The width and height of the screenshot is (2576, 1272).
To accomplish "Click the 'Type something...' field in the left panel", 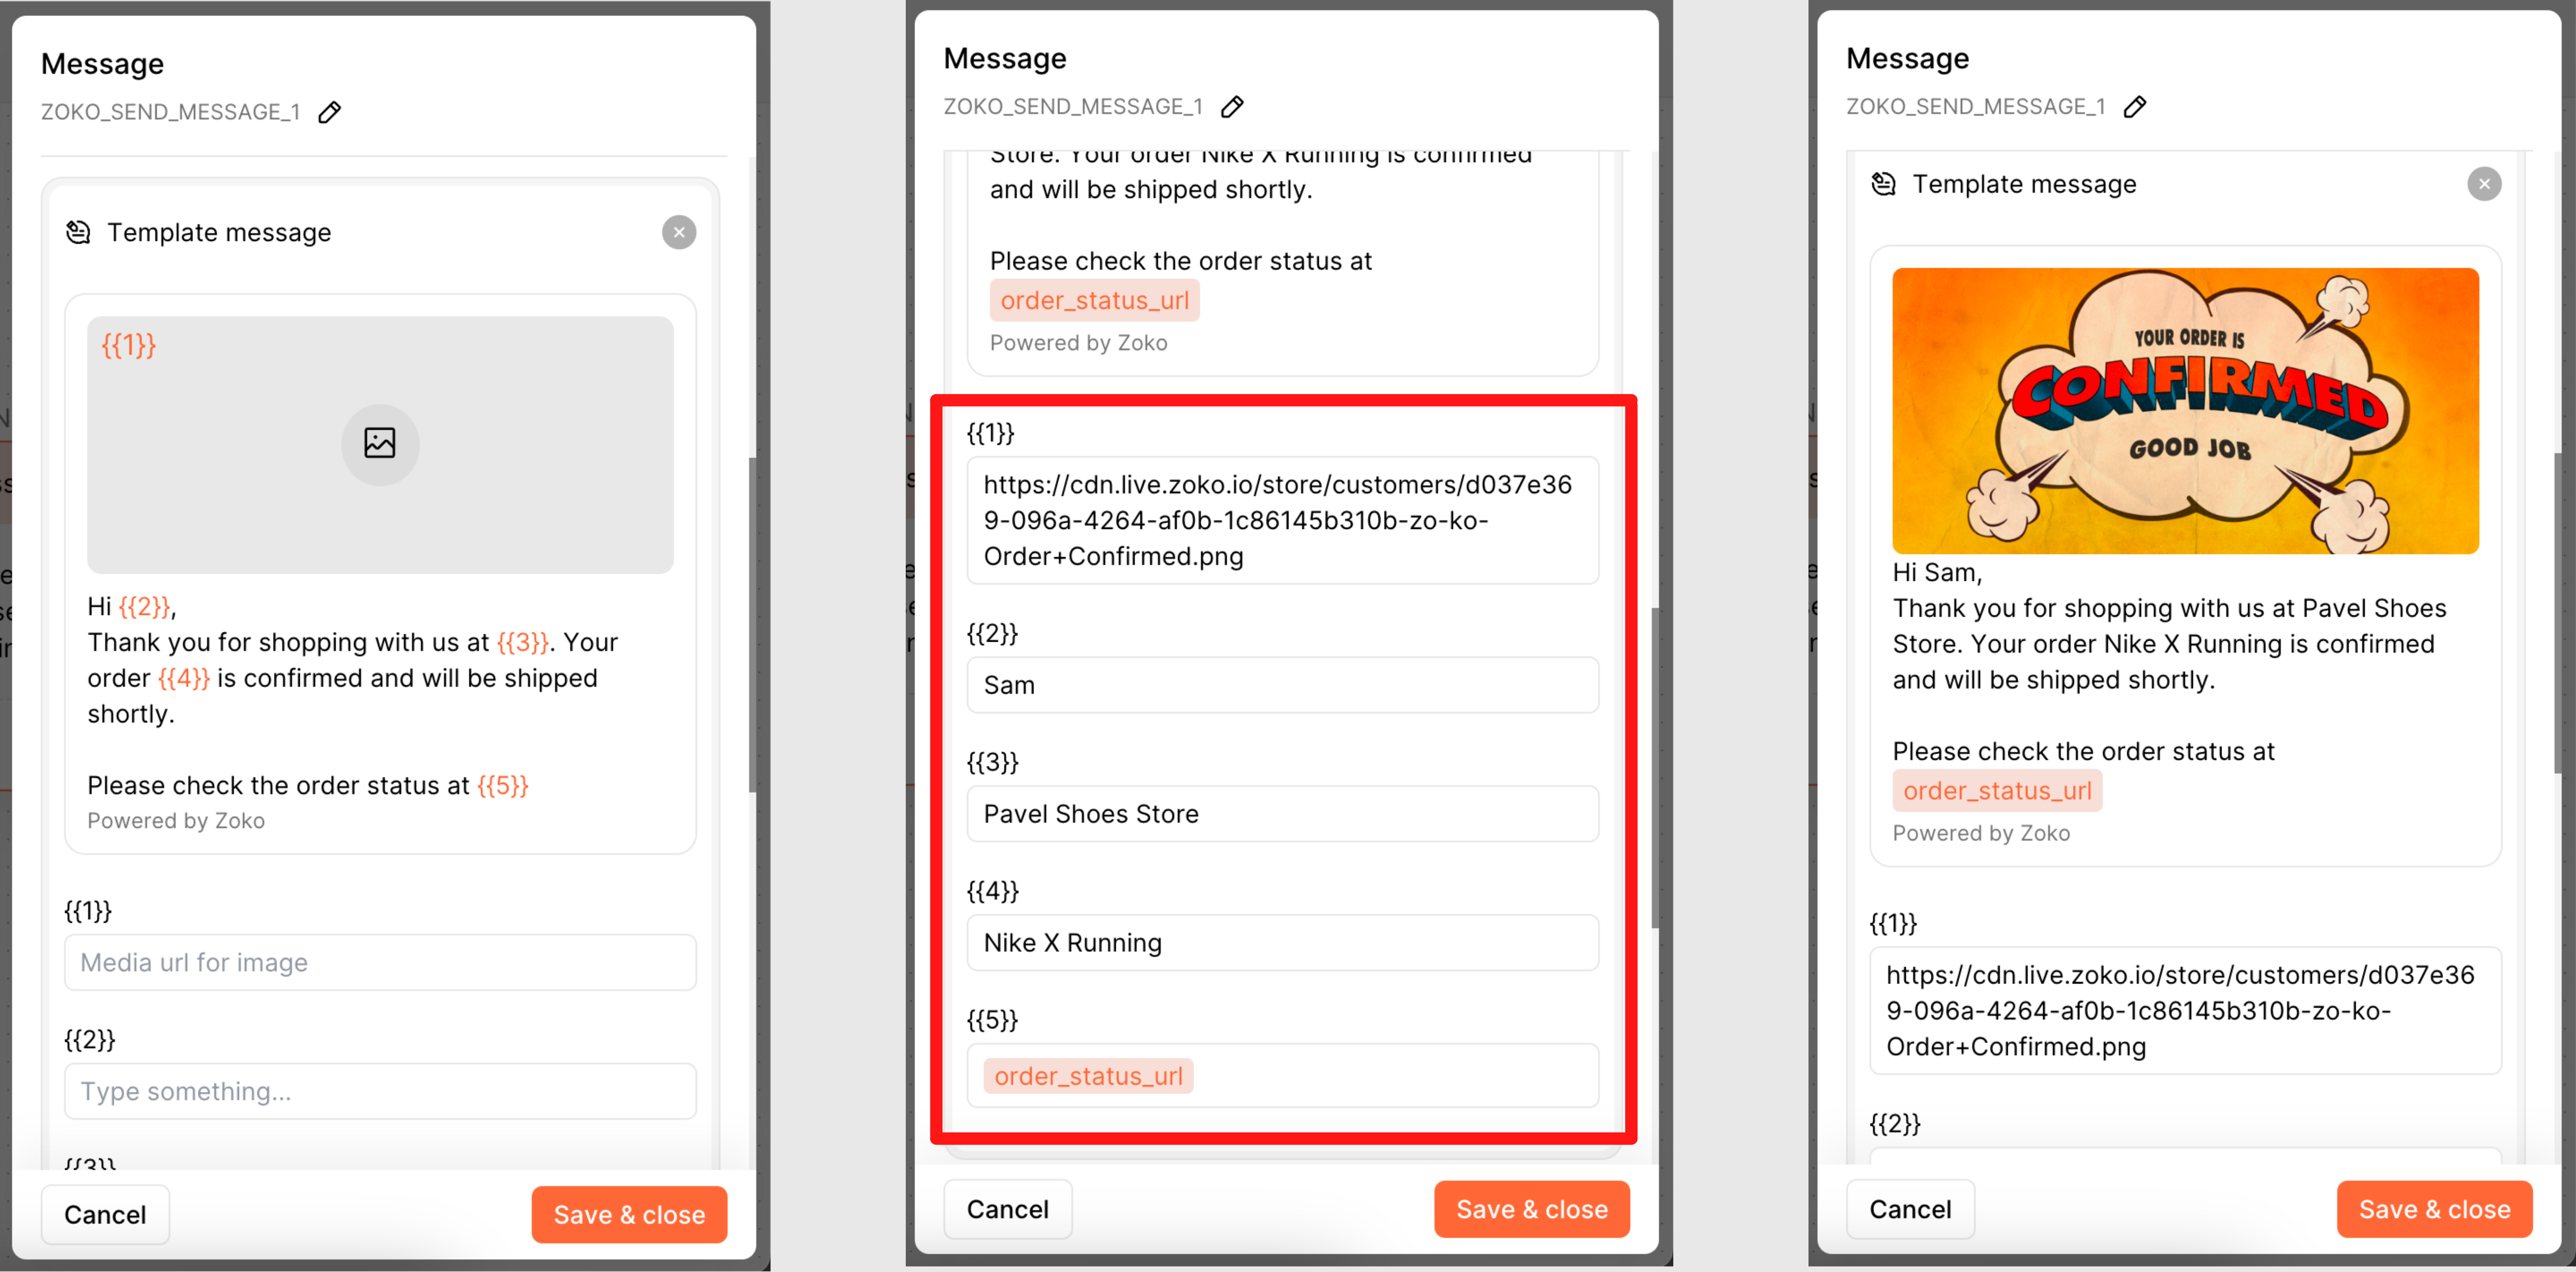I will 380,1091.
